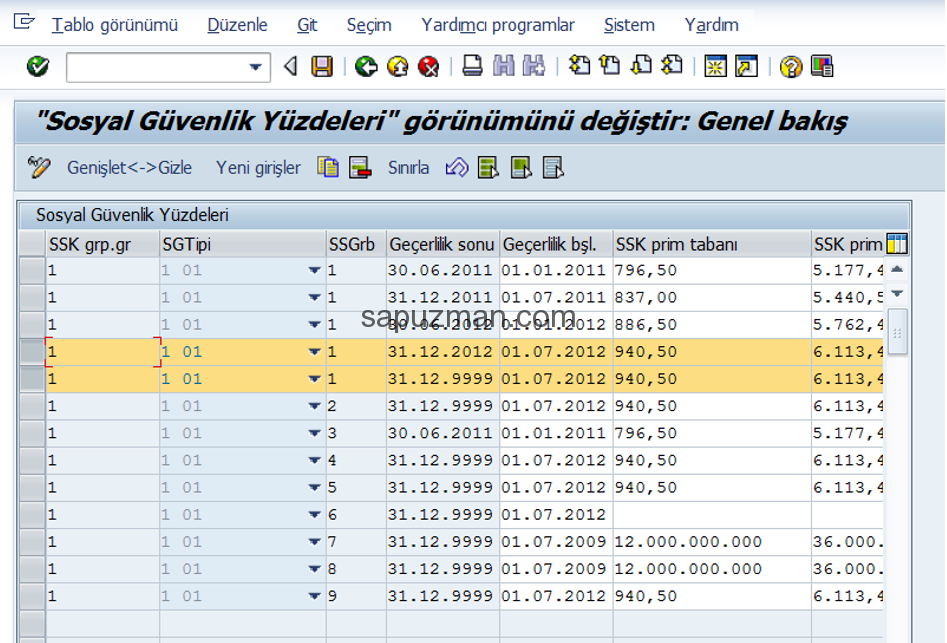Click the SGTipi column header

[243, 244]
